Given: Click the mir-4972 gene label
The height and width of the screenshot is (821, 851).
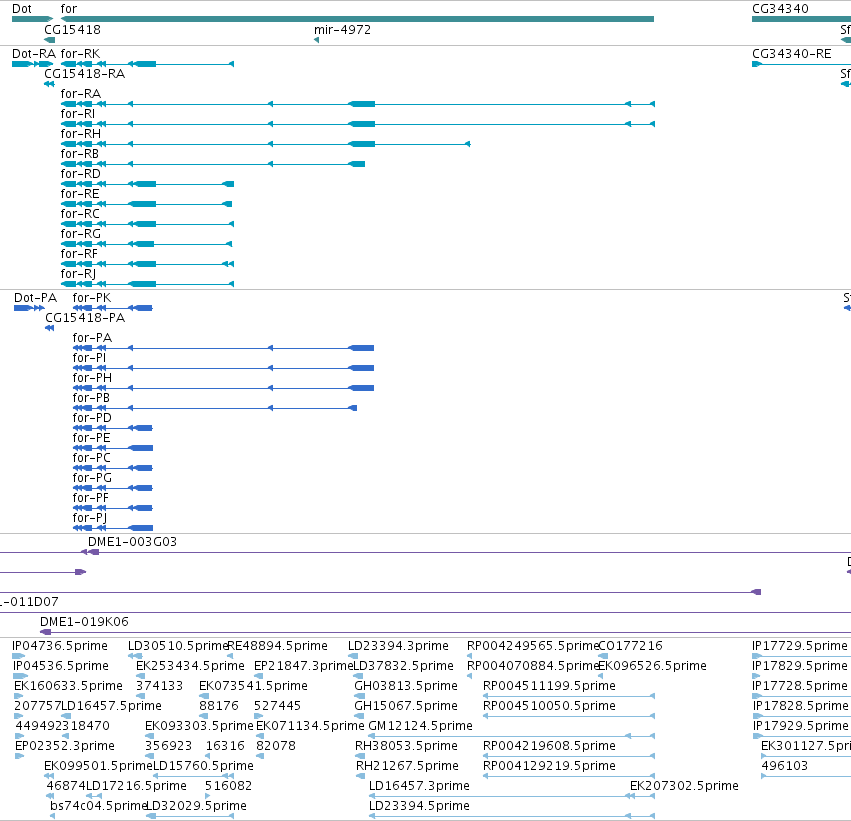Looking at the screenshot, I should [x=342, y=30].
